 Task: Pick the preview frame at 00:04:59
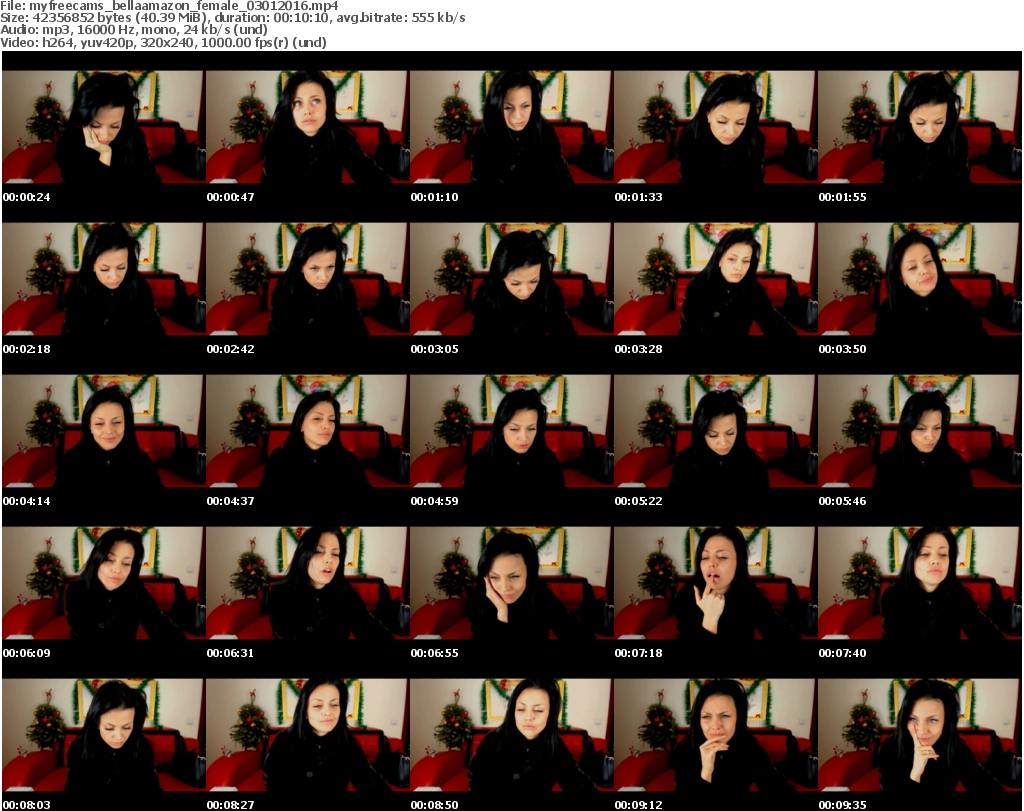511,432
